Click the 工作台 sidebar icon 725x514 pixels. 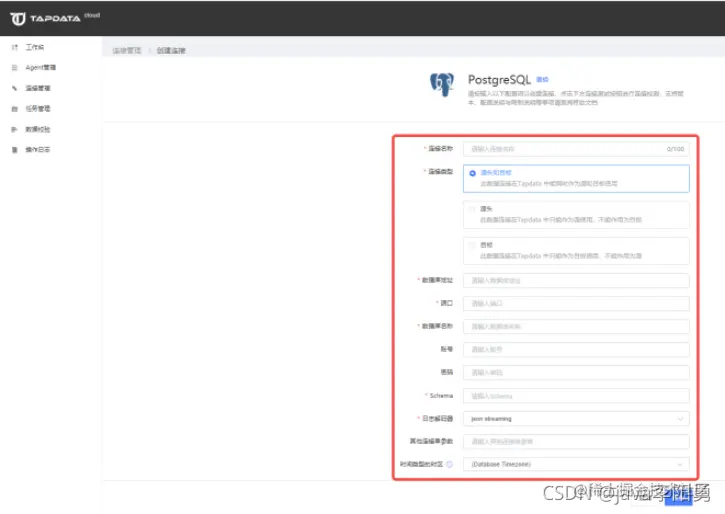14,47
